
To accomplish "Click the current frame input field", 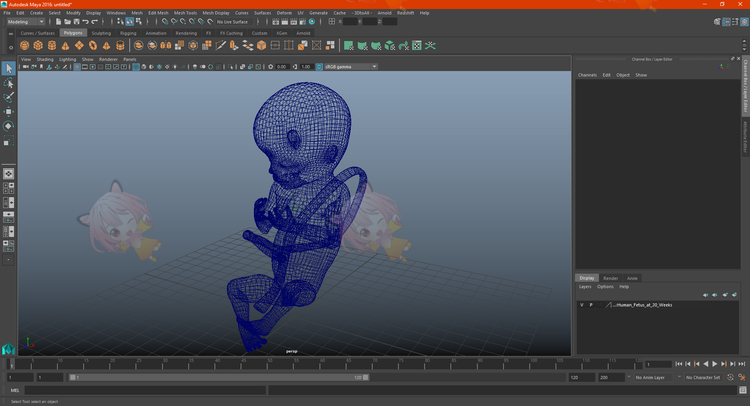I will tap(658, 364).
